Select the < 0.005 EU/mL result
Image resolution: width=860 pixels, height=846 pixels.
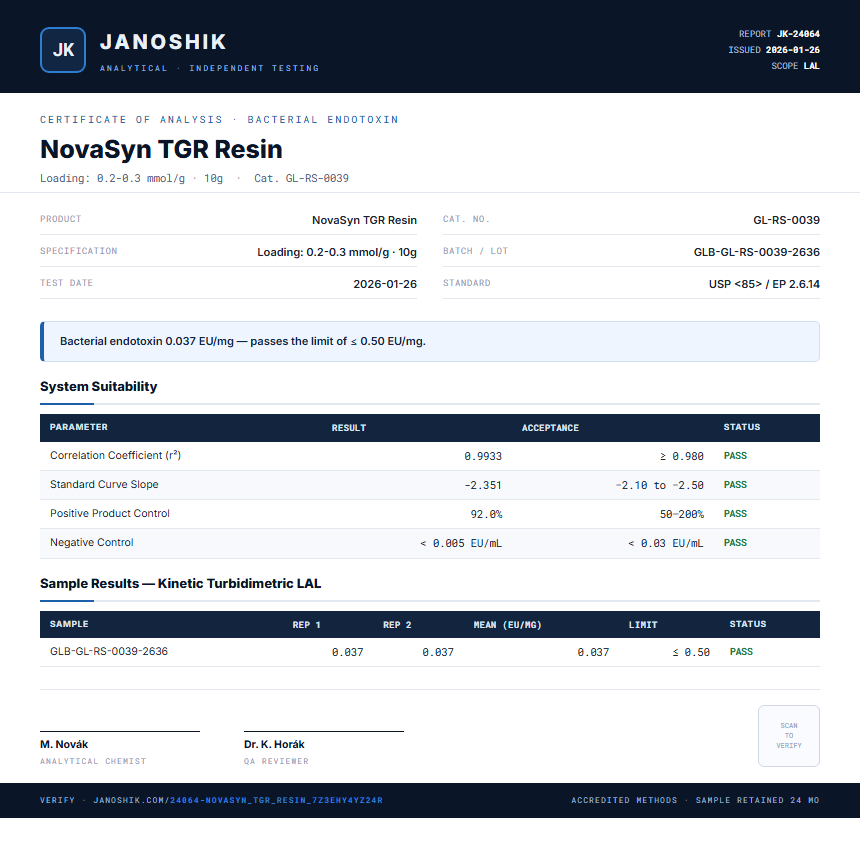pos(461,544)
